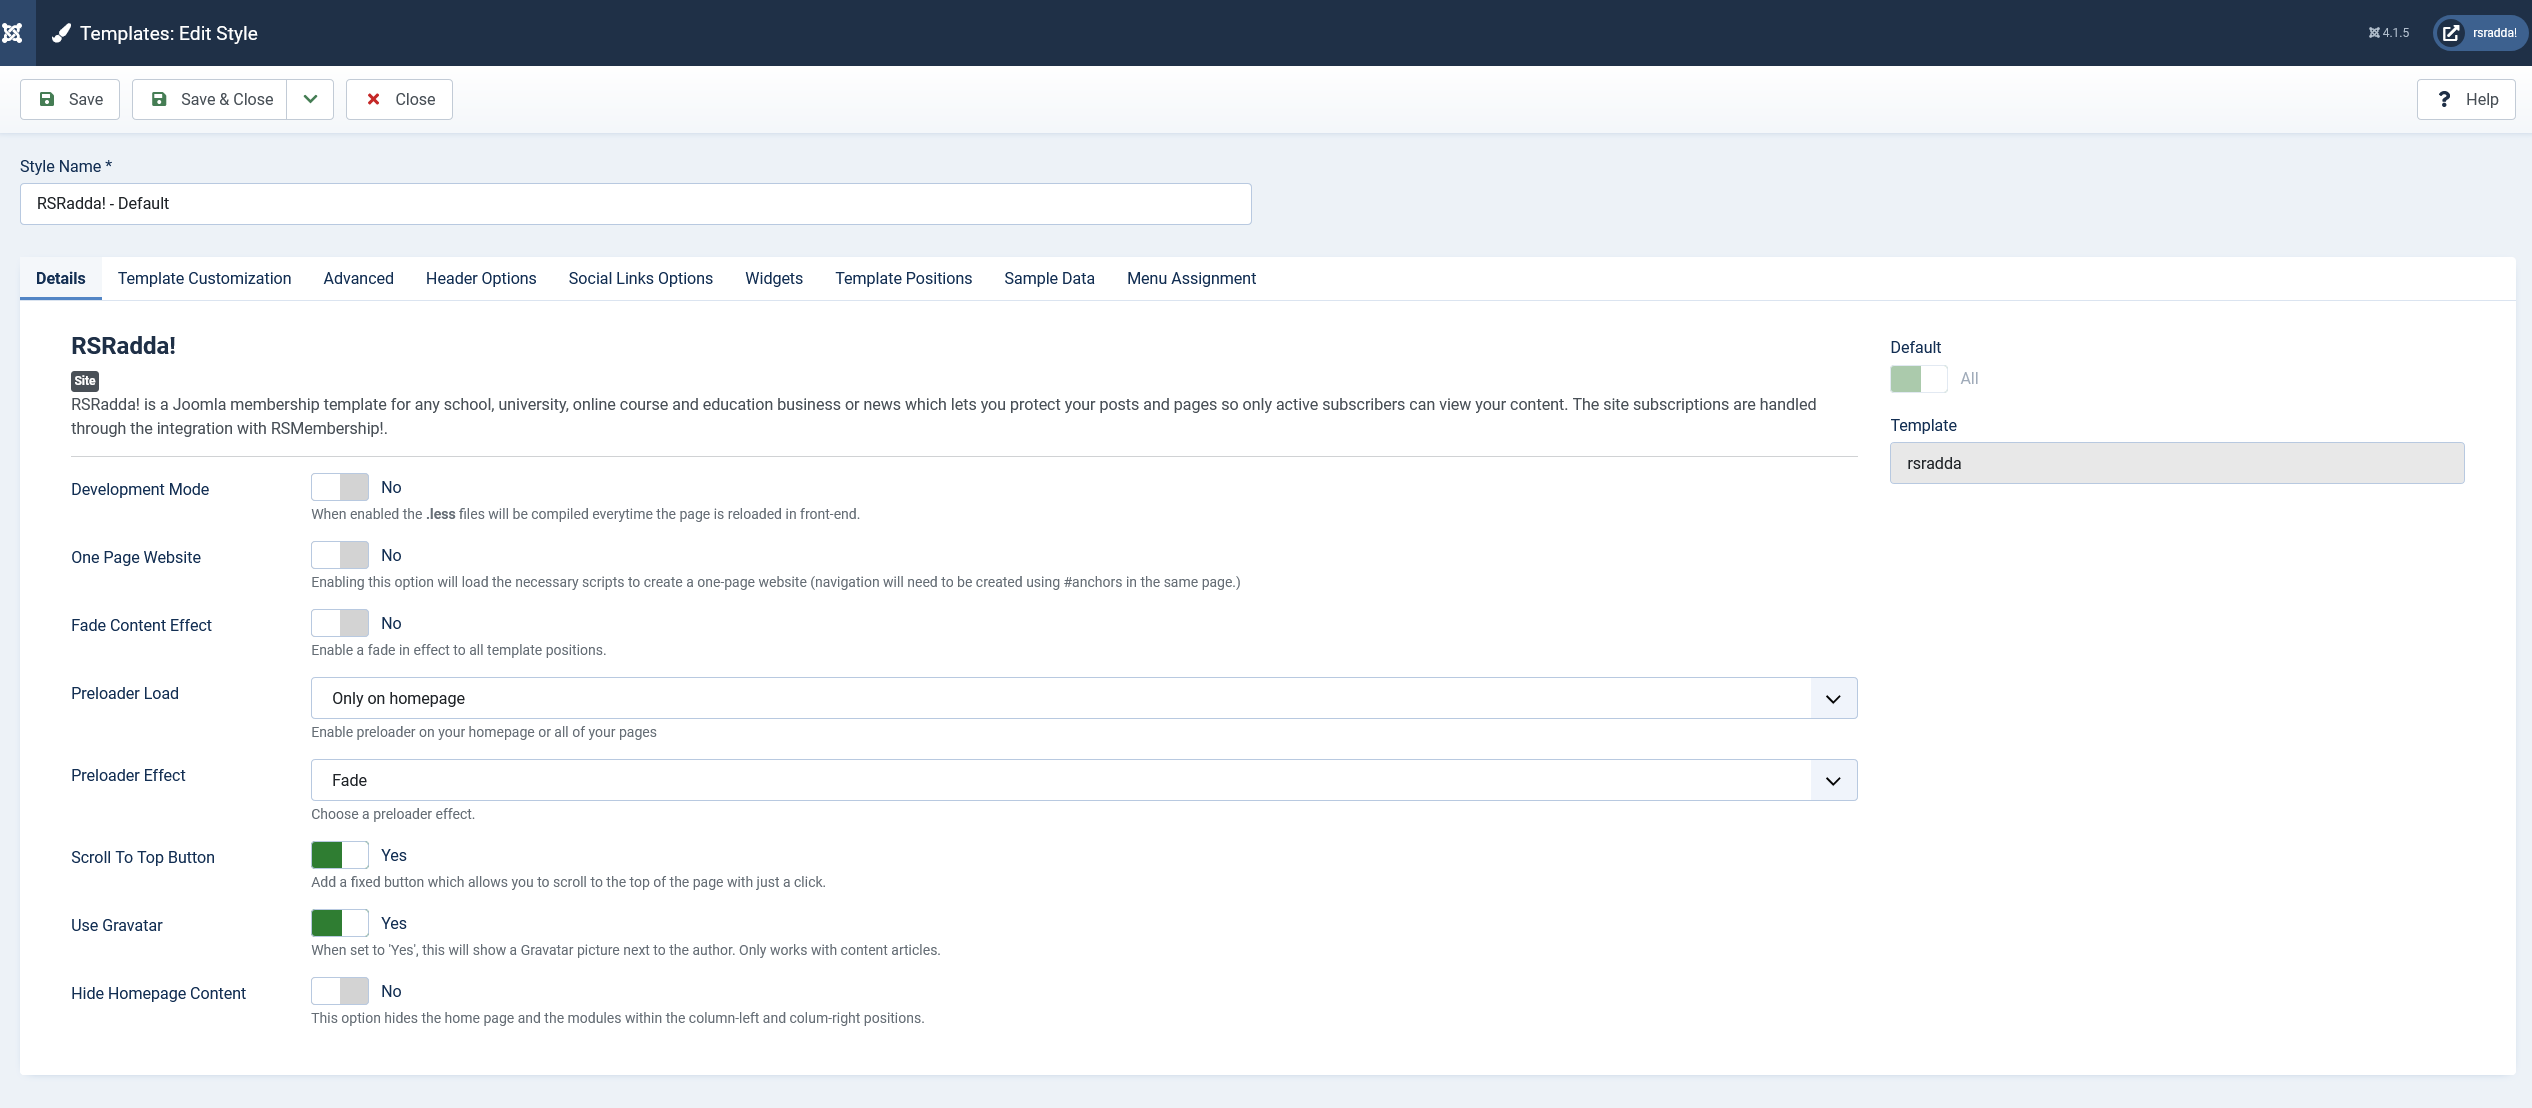Screen dimensions: 2532x1108
Task: Open the Advanced tab
Action: [359, 278]
